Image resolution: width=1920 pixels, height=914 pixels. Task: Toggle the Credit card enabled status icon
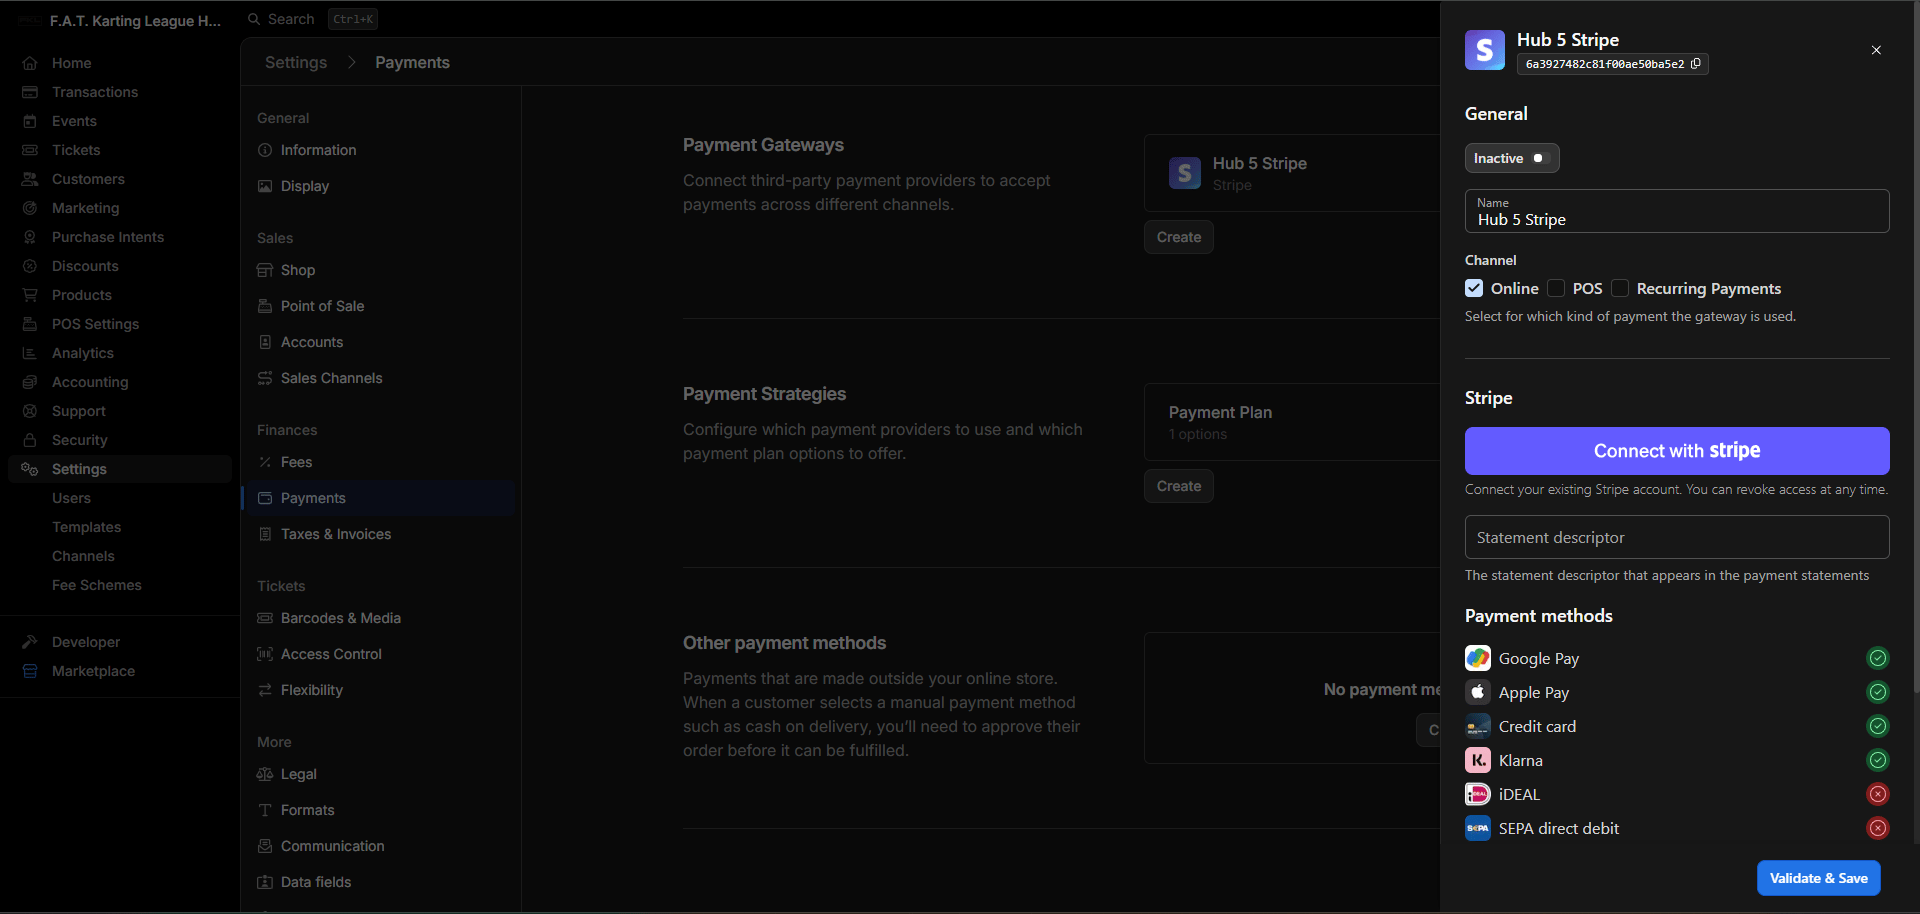1878,726
